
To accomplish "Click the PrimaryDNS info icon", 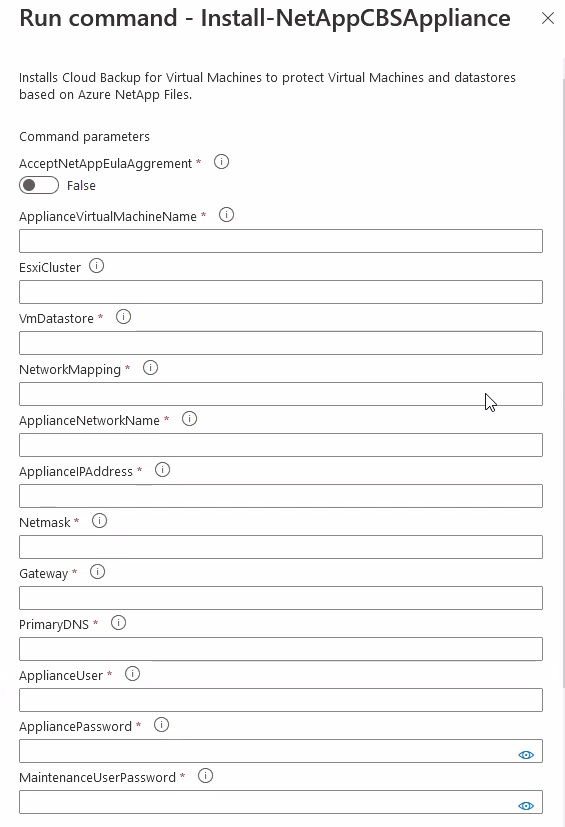I will coord(119,623).
